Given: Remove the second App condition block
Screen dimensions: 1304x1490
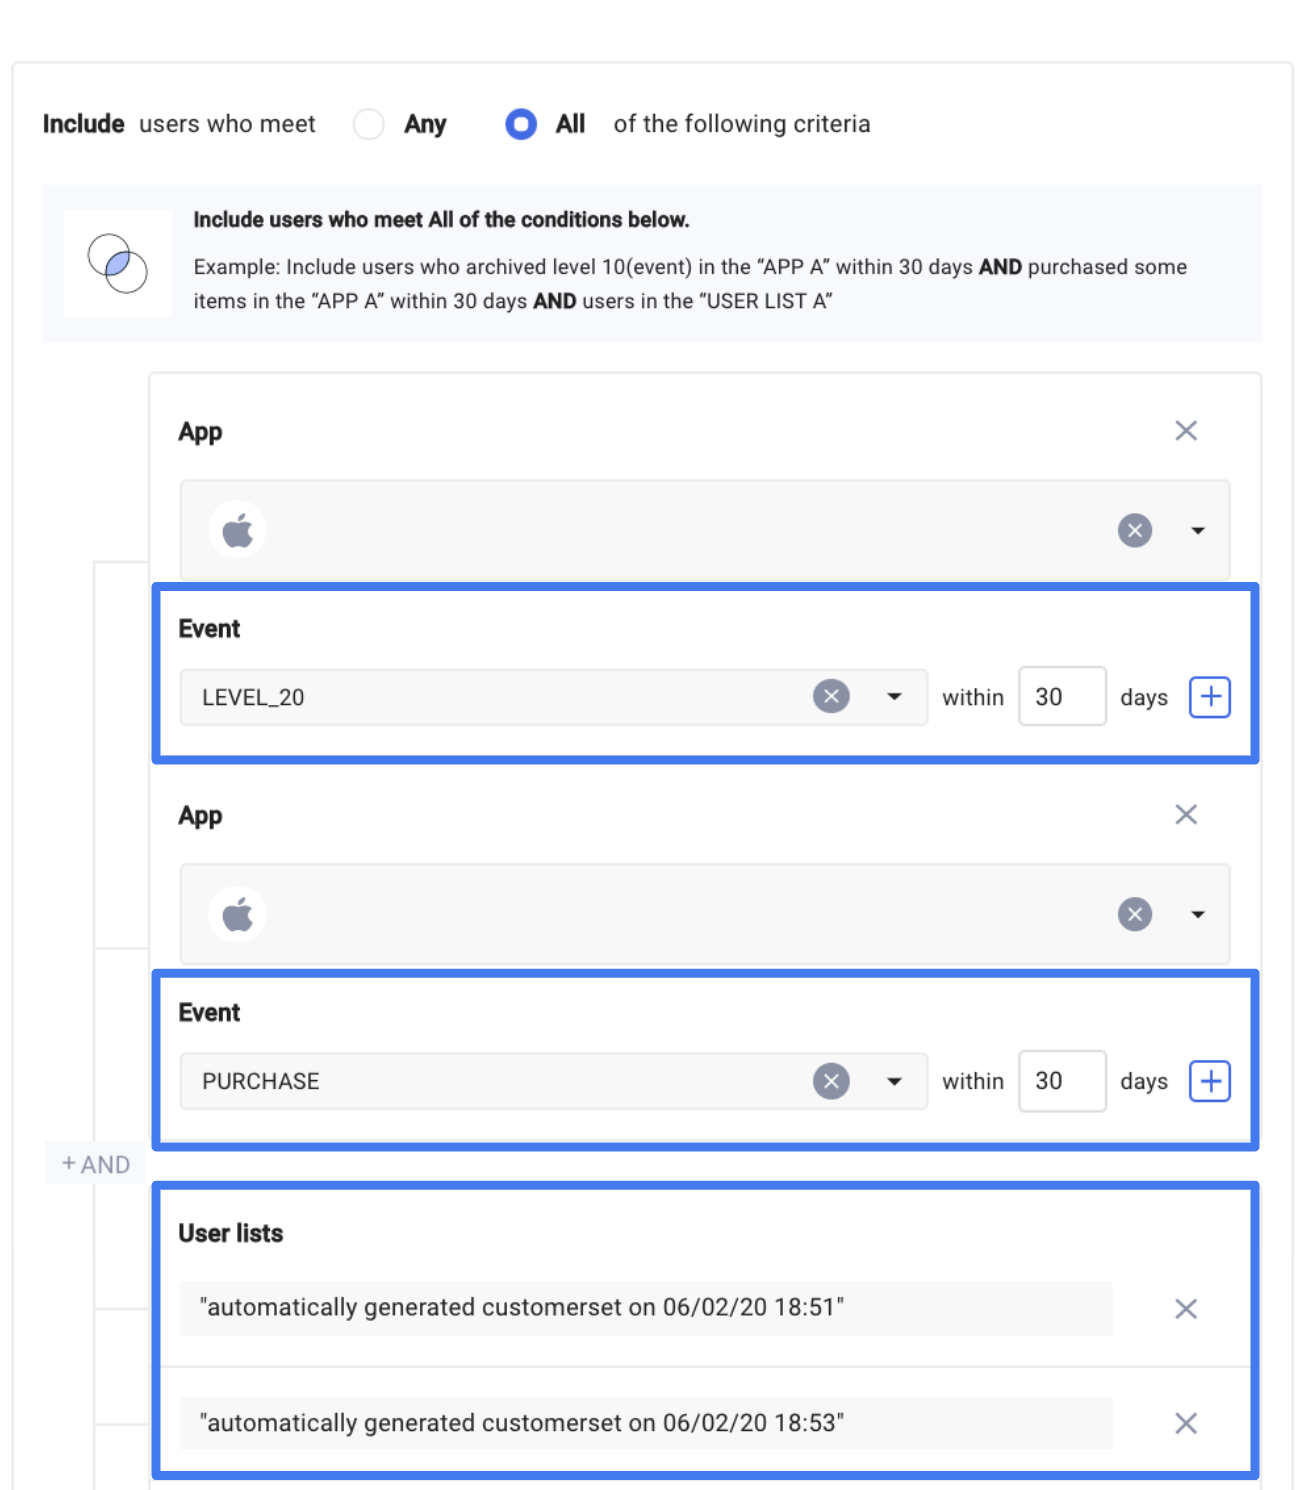Looking at the screenshot, I should [x=1186, y=815].
